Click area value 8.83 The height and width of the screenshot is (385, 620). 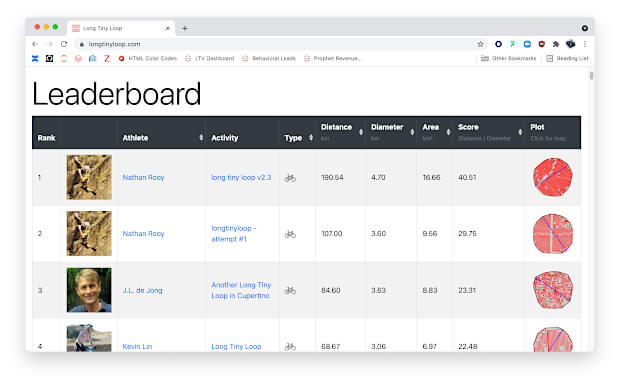tap(430, 291)
